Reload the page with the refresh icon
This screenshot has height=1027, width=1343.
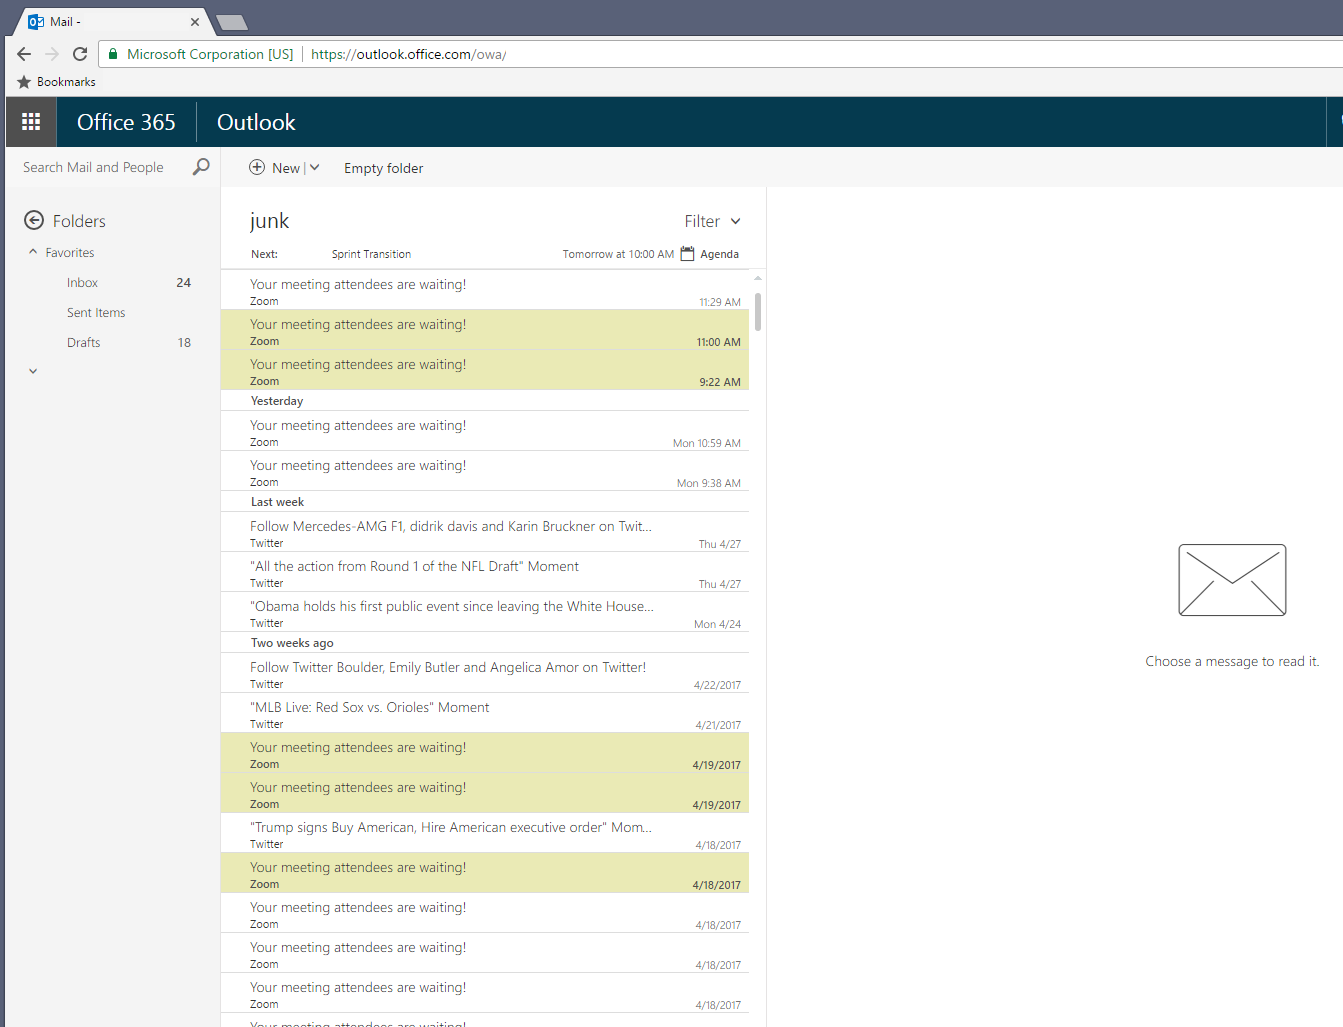[x=79, y=53]
